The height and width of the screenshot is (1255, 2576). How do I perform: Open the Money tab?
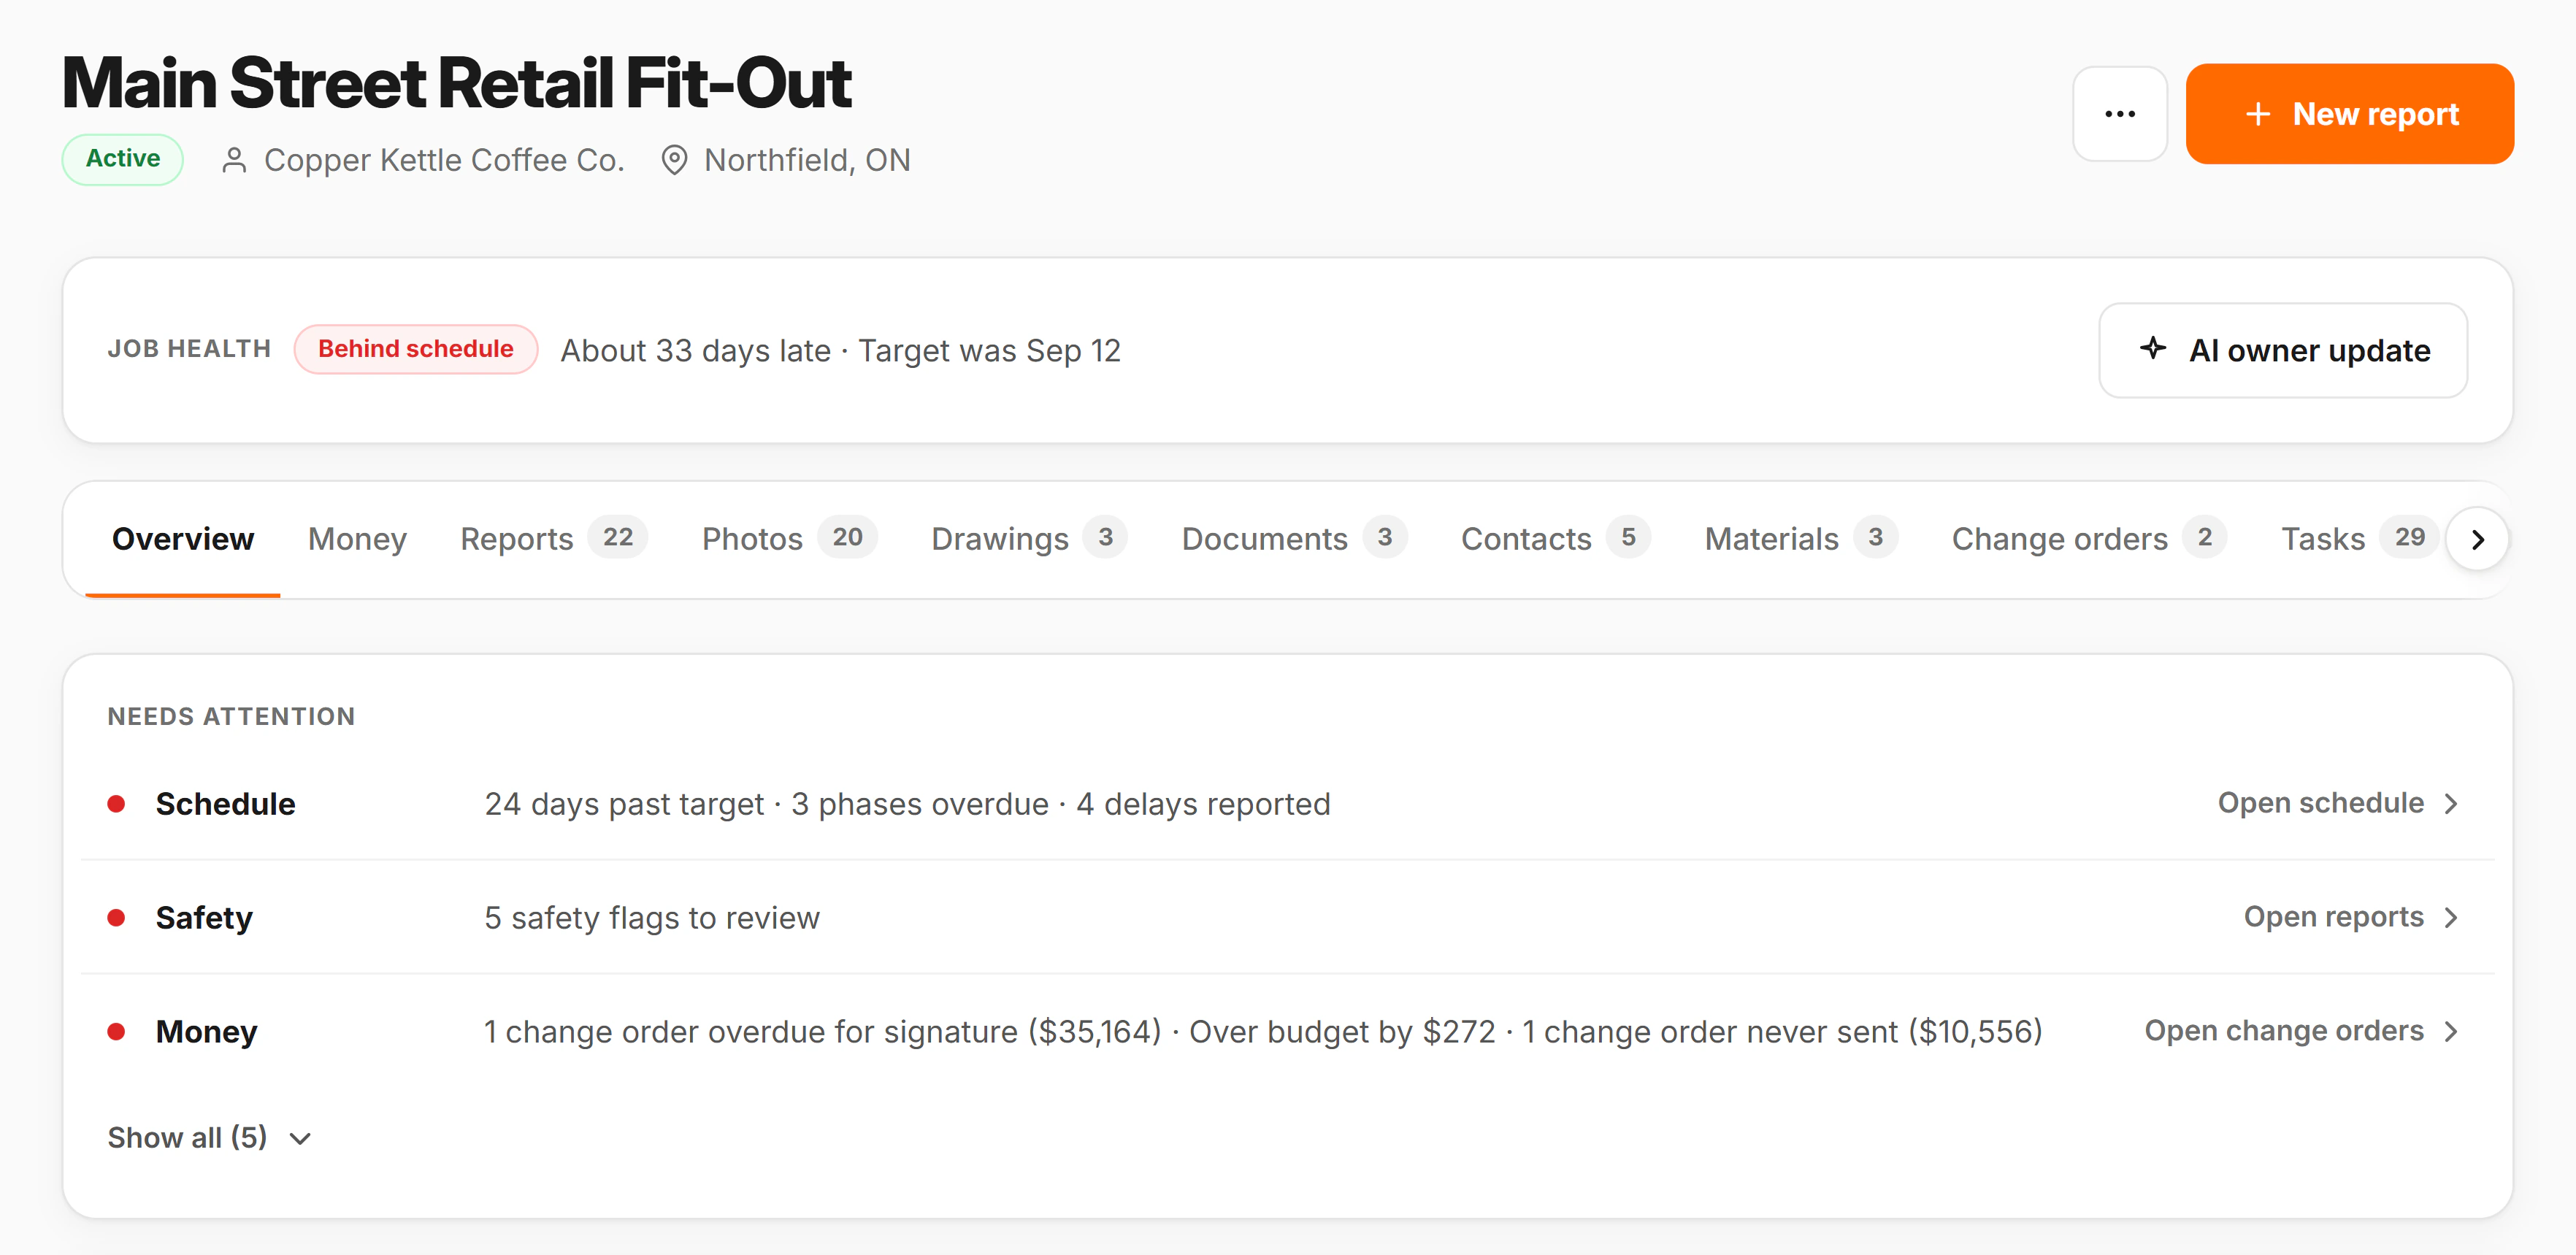pyautogui.click(x=357, y=539)
